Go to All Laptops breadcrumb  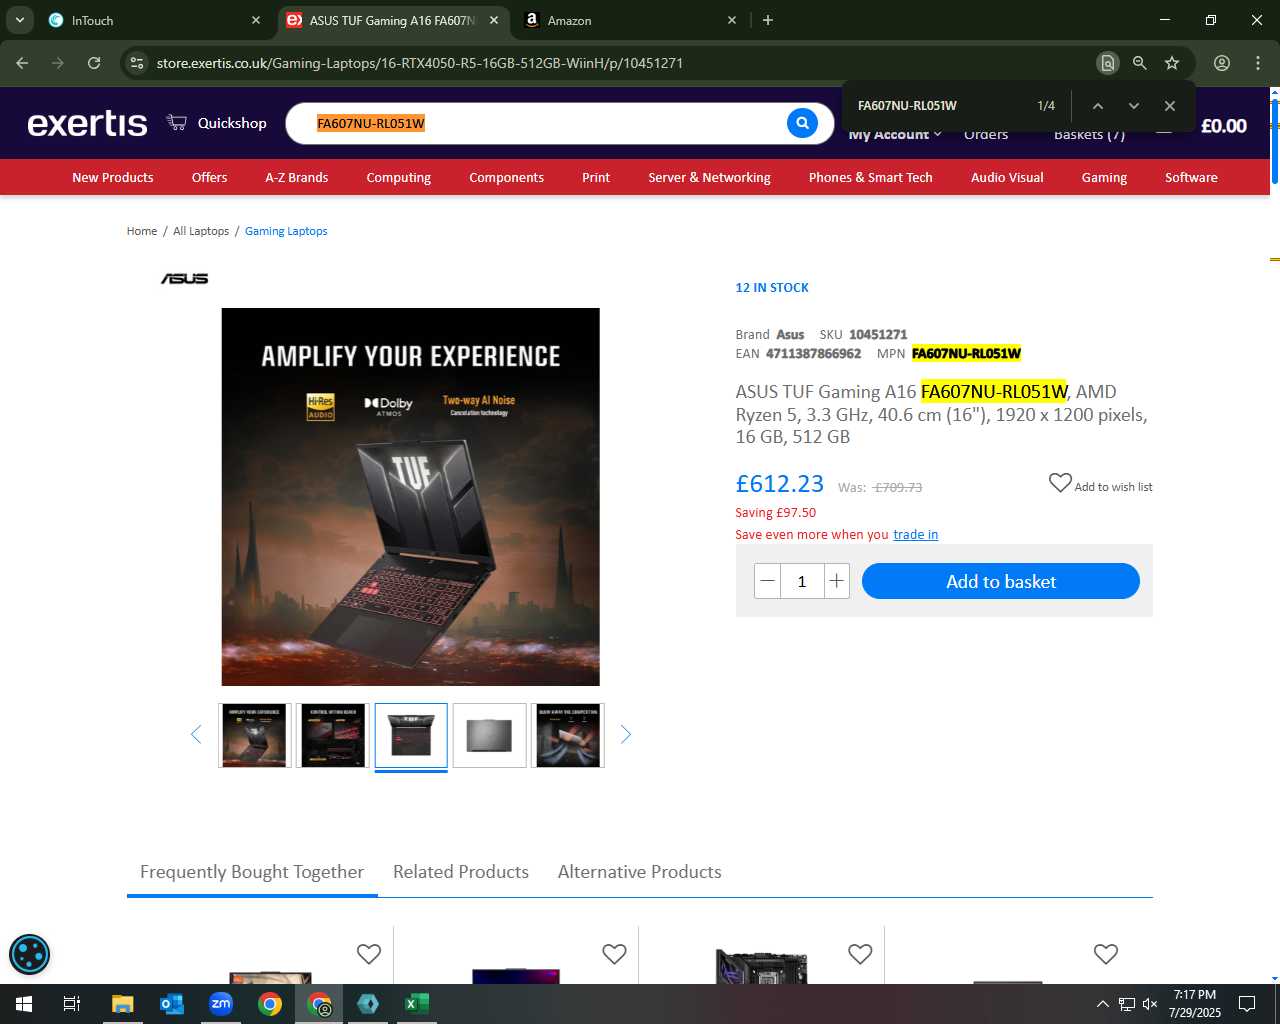point(201,231)
